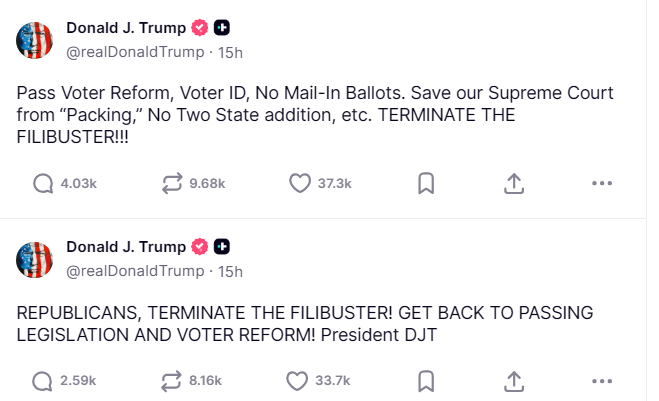
Task: Open the second post's profile avatar
Action: [35, 259]
